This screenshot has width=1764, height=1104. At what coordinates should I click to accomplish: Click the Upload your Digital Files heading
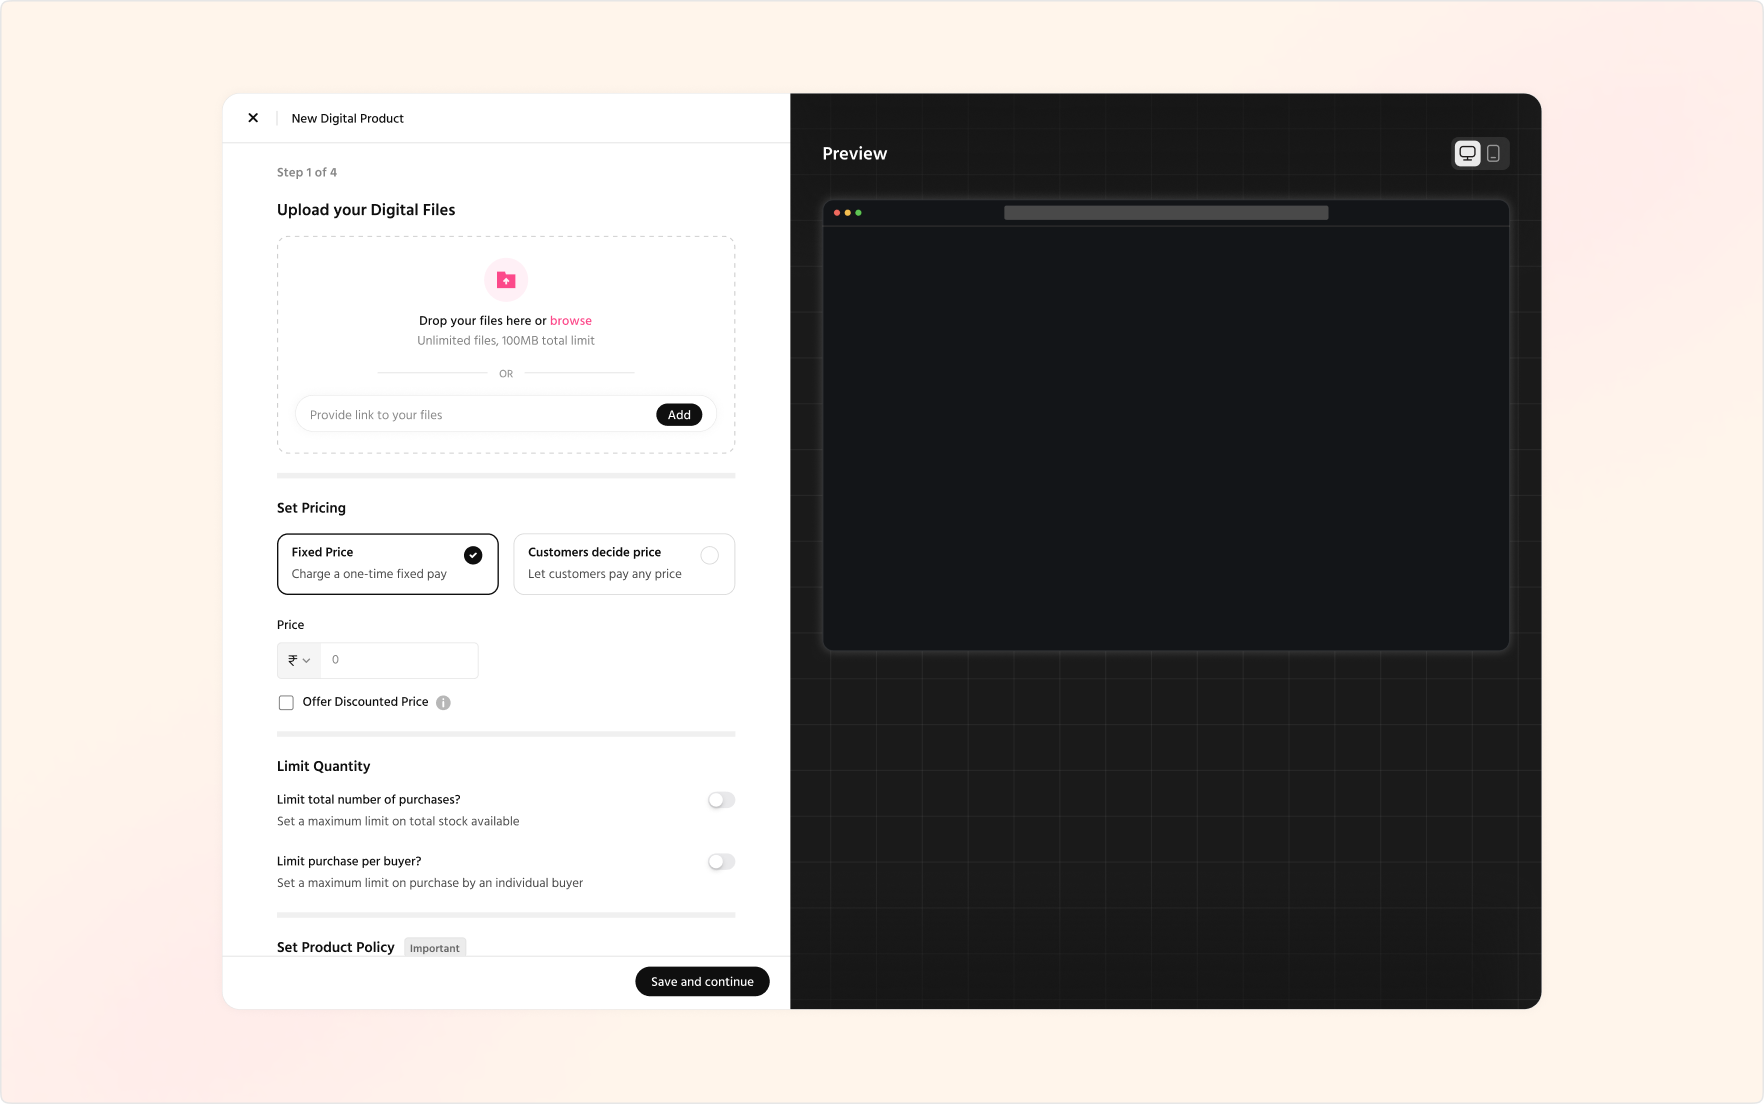tap(366, 210)
